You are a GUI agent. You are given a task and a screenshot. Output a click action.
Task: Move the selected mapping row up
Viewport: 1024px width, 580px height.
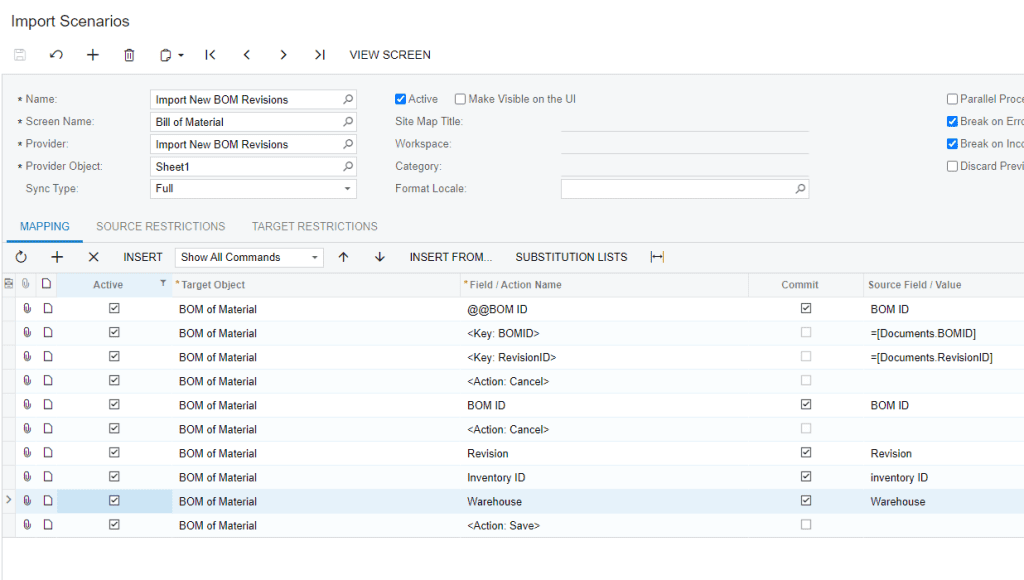pyautogui.click(x=343, y=257)
